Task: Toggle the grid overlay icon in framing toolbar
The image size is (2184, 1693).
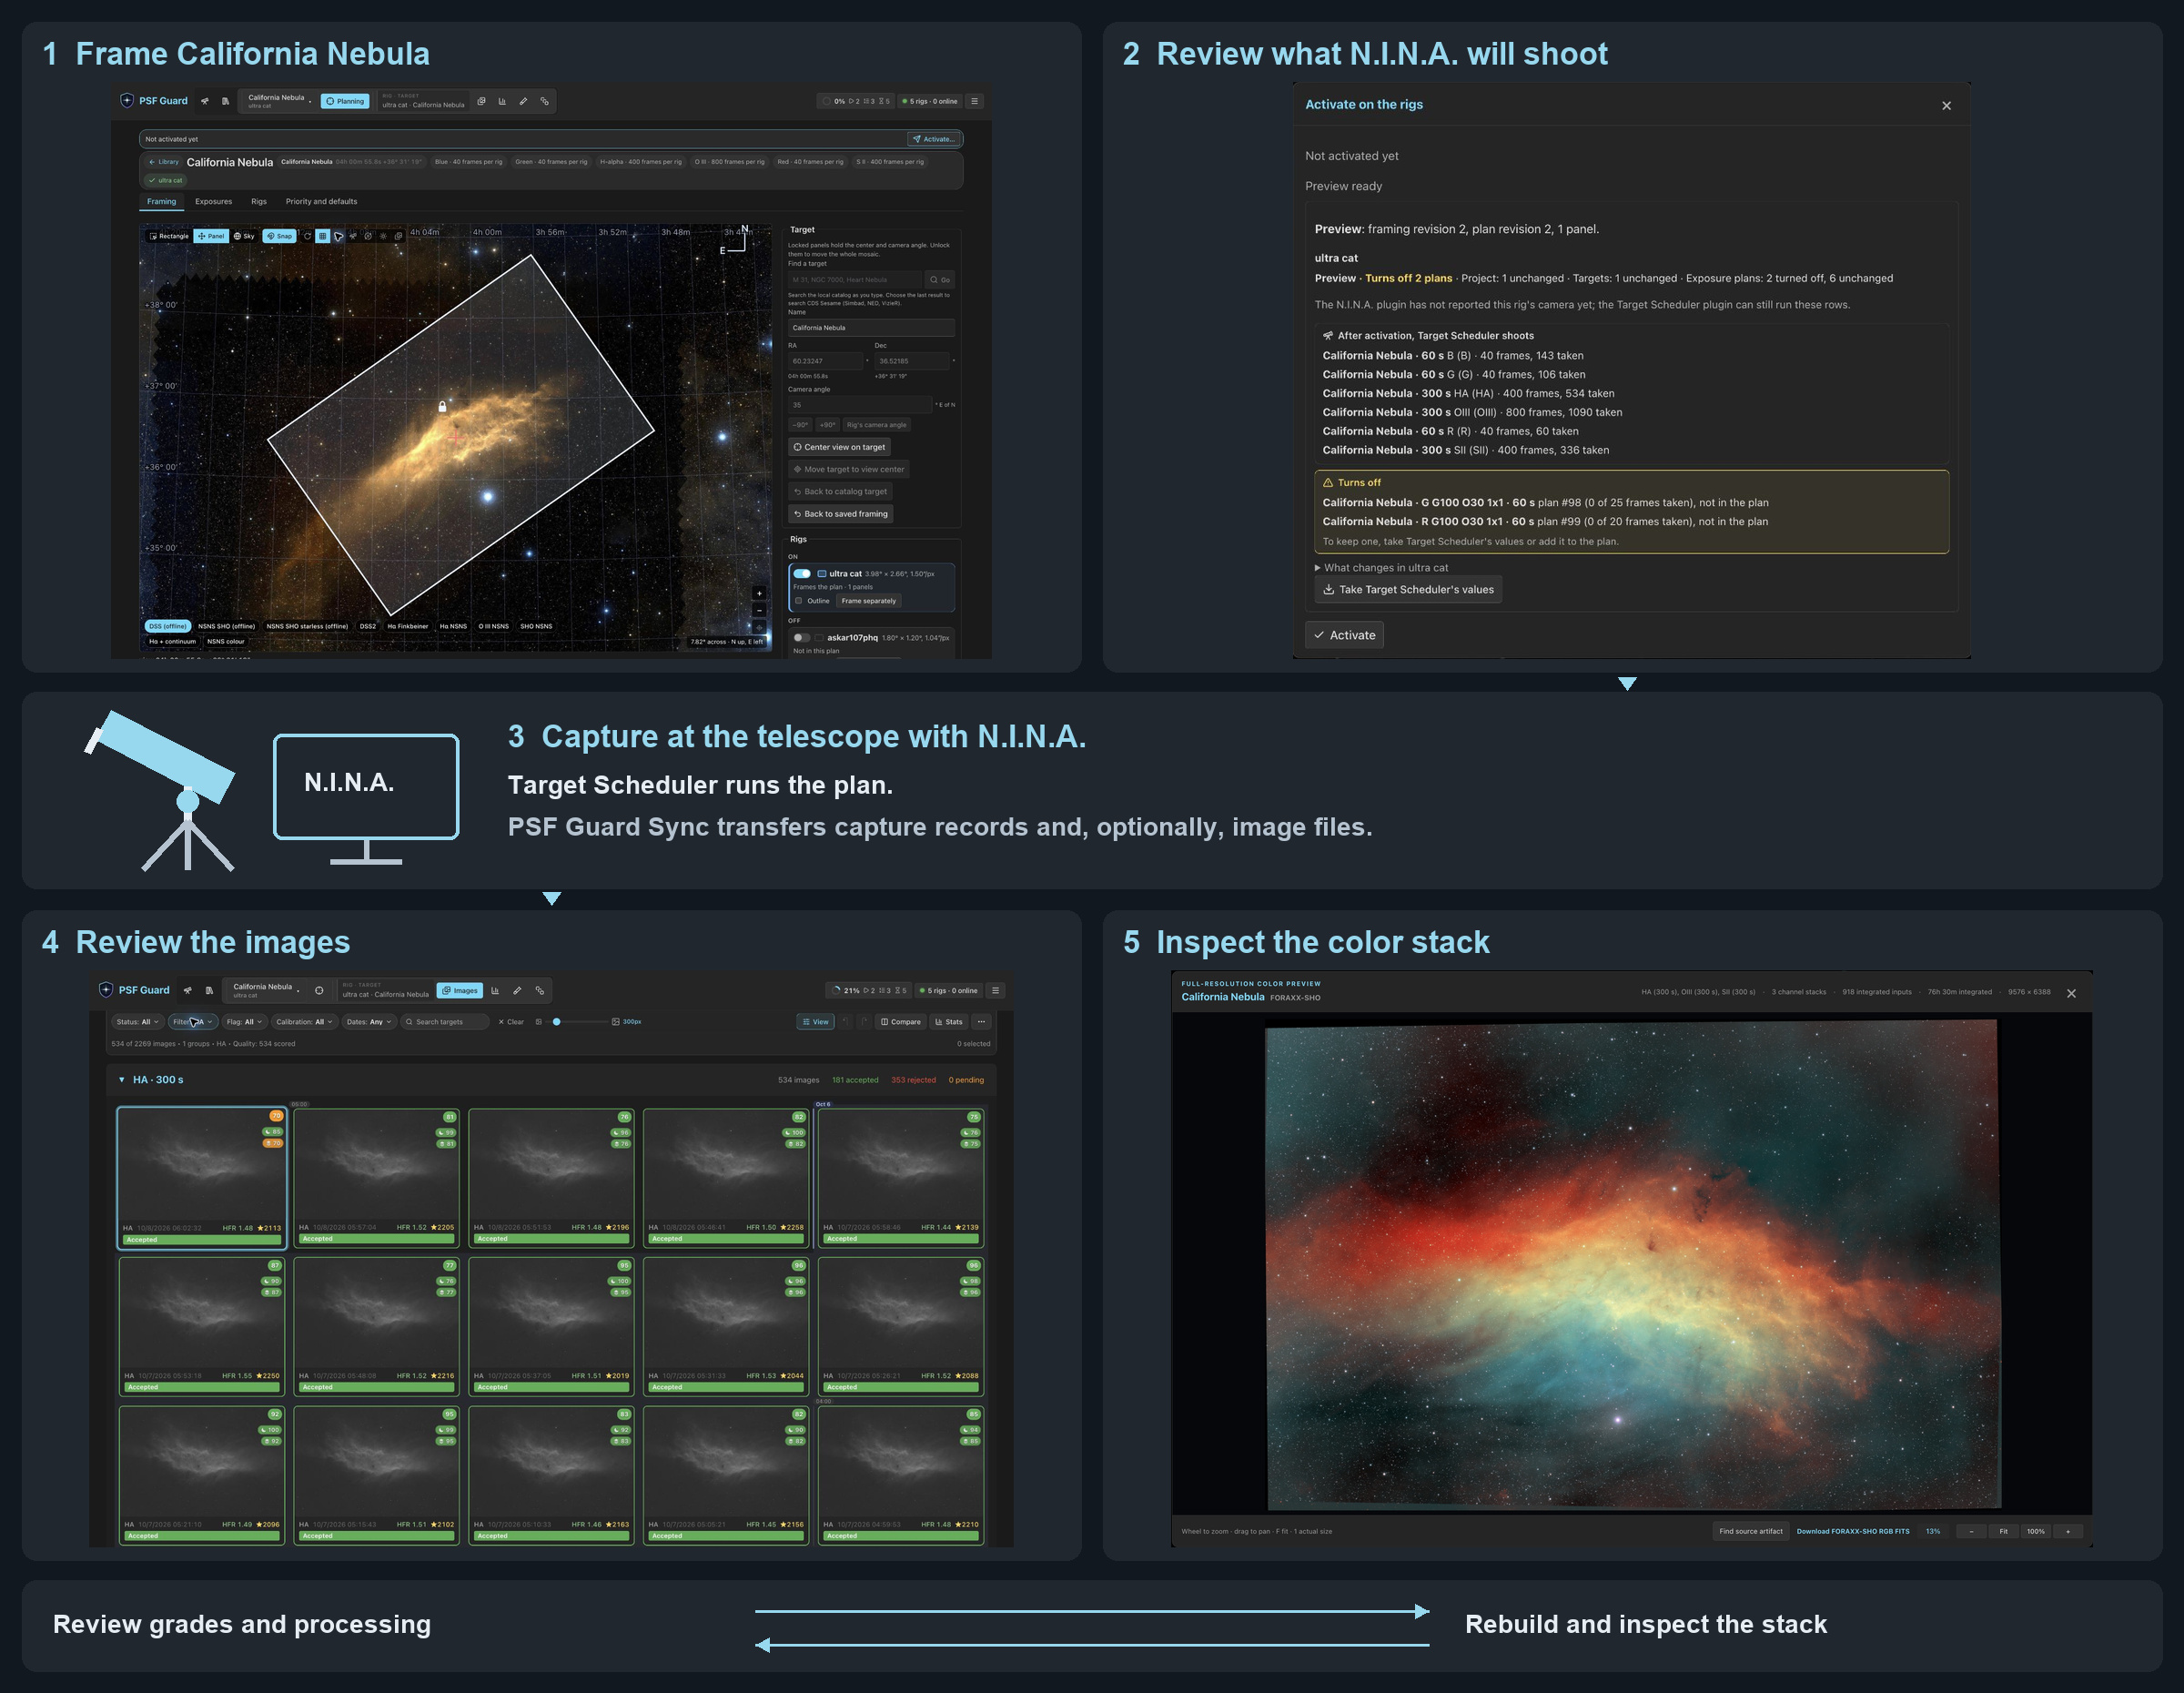Action: [323, 236]
